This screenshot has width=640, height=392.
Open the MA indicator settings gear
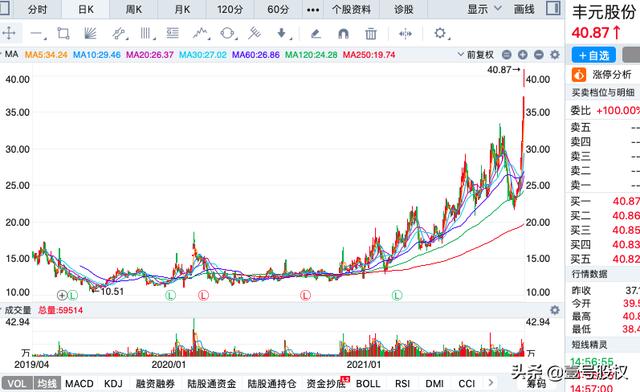tap(555, 54)
